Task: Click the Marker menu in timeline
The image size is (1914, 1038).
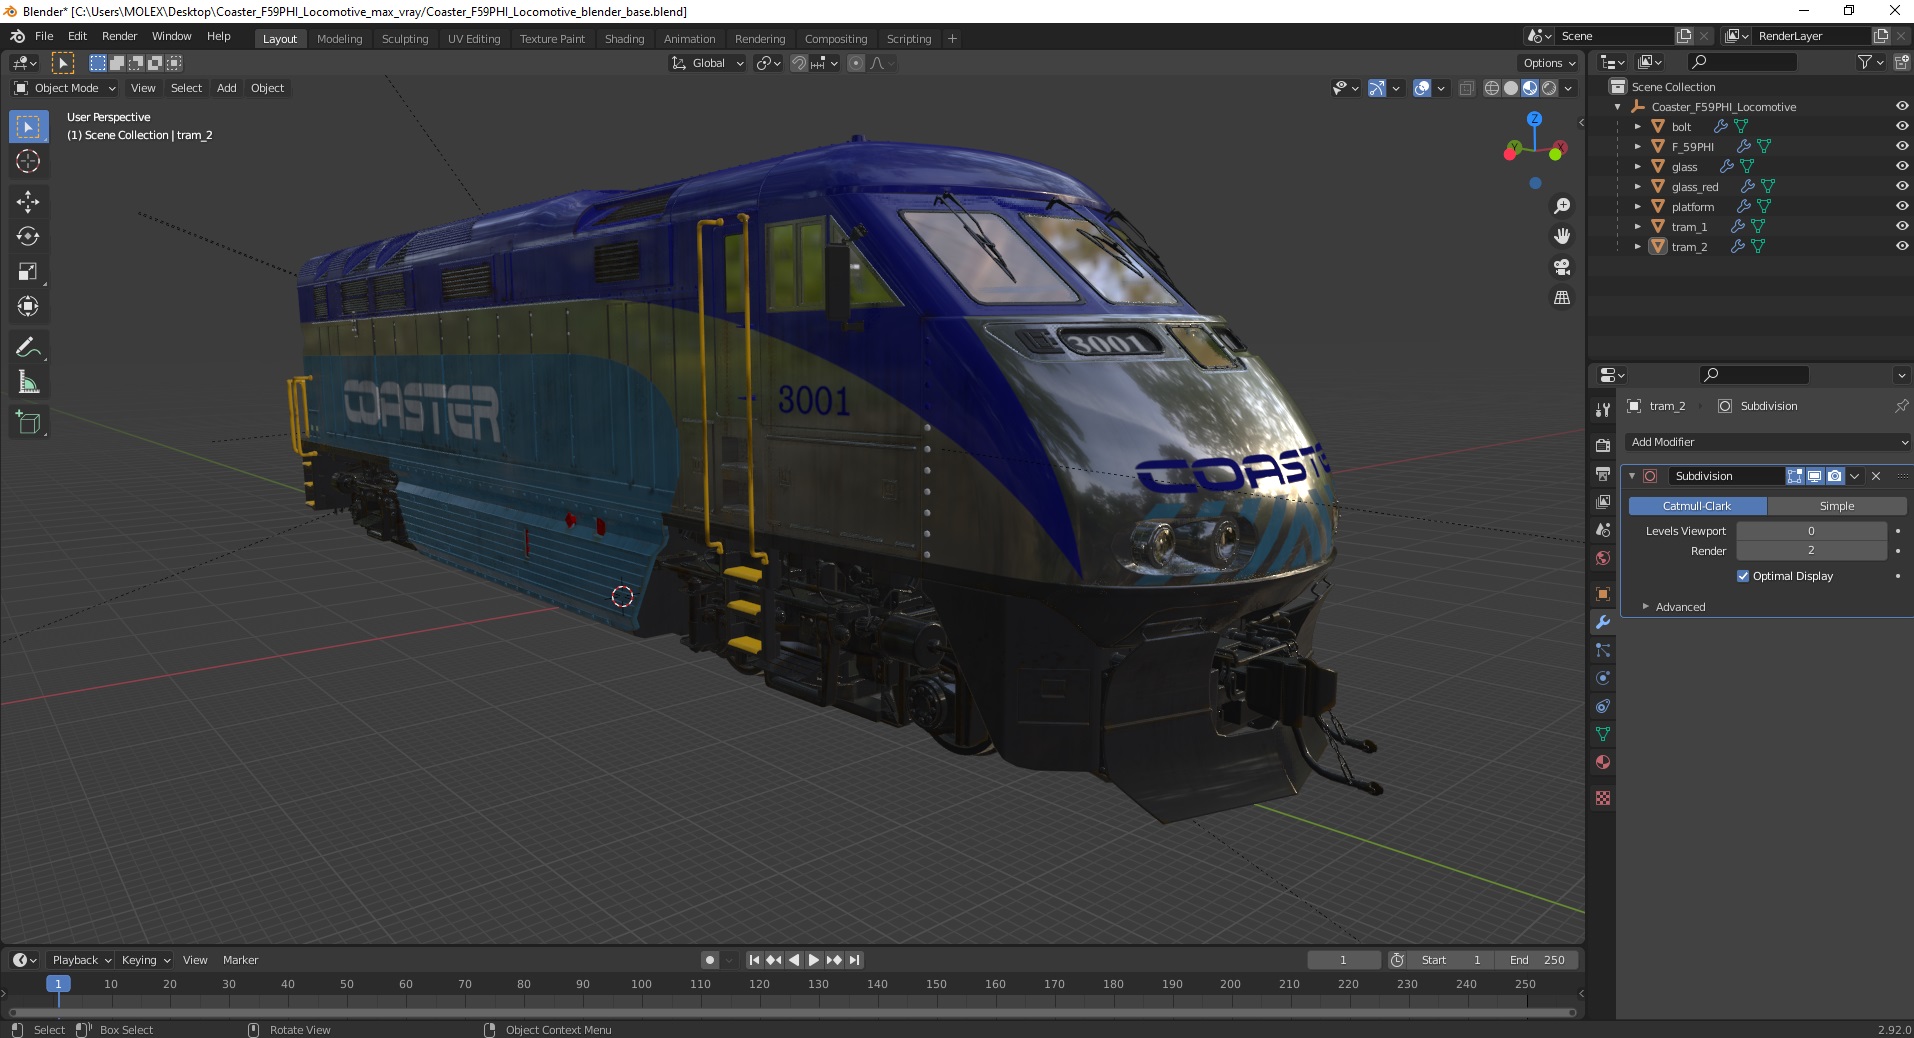Action: tap(240, 960)
